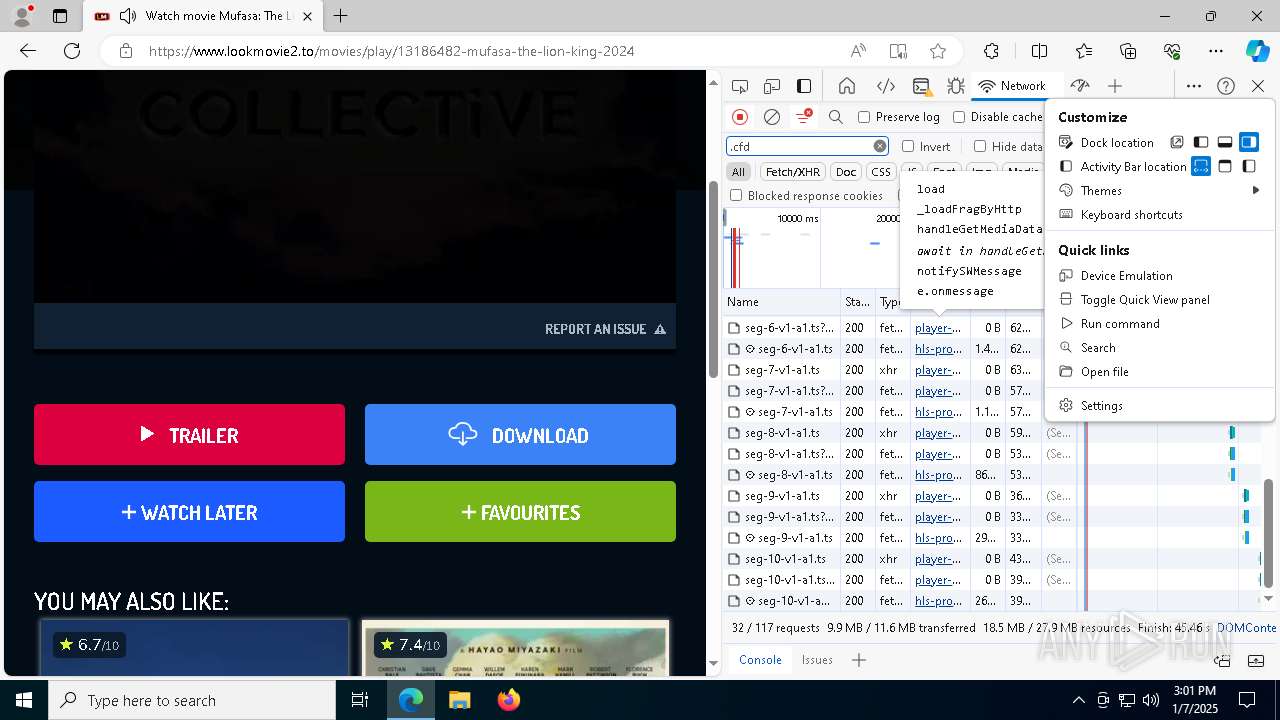Choose Open file quick link
The image size is (1280, 720).
click(1160, 371)
